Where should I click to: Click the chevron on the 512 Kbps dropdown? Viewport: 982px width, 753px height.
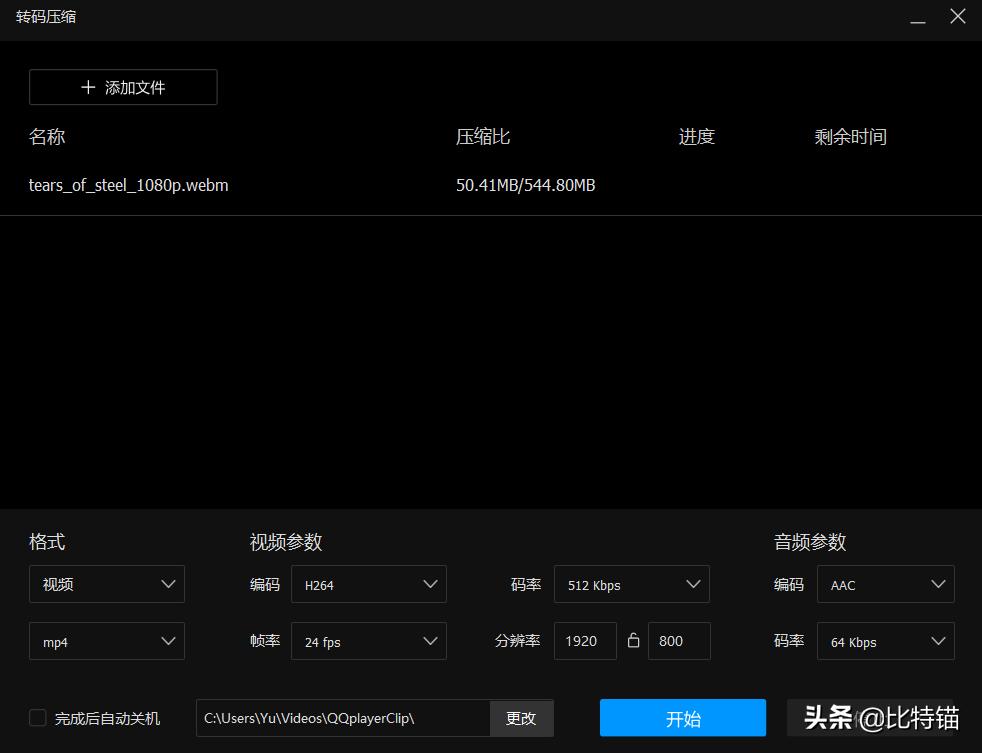(x=693, y=584)
